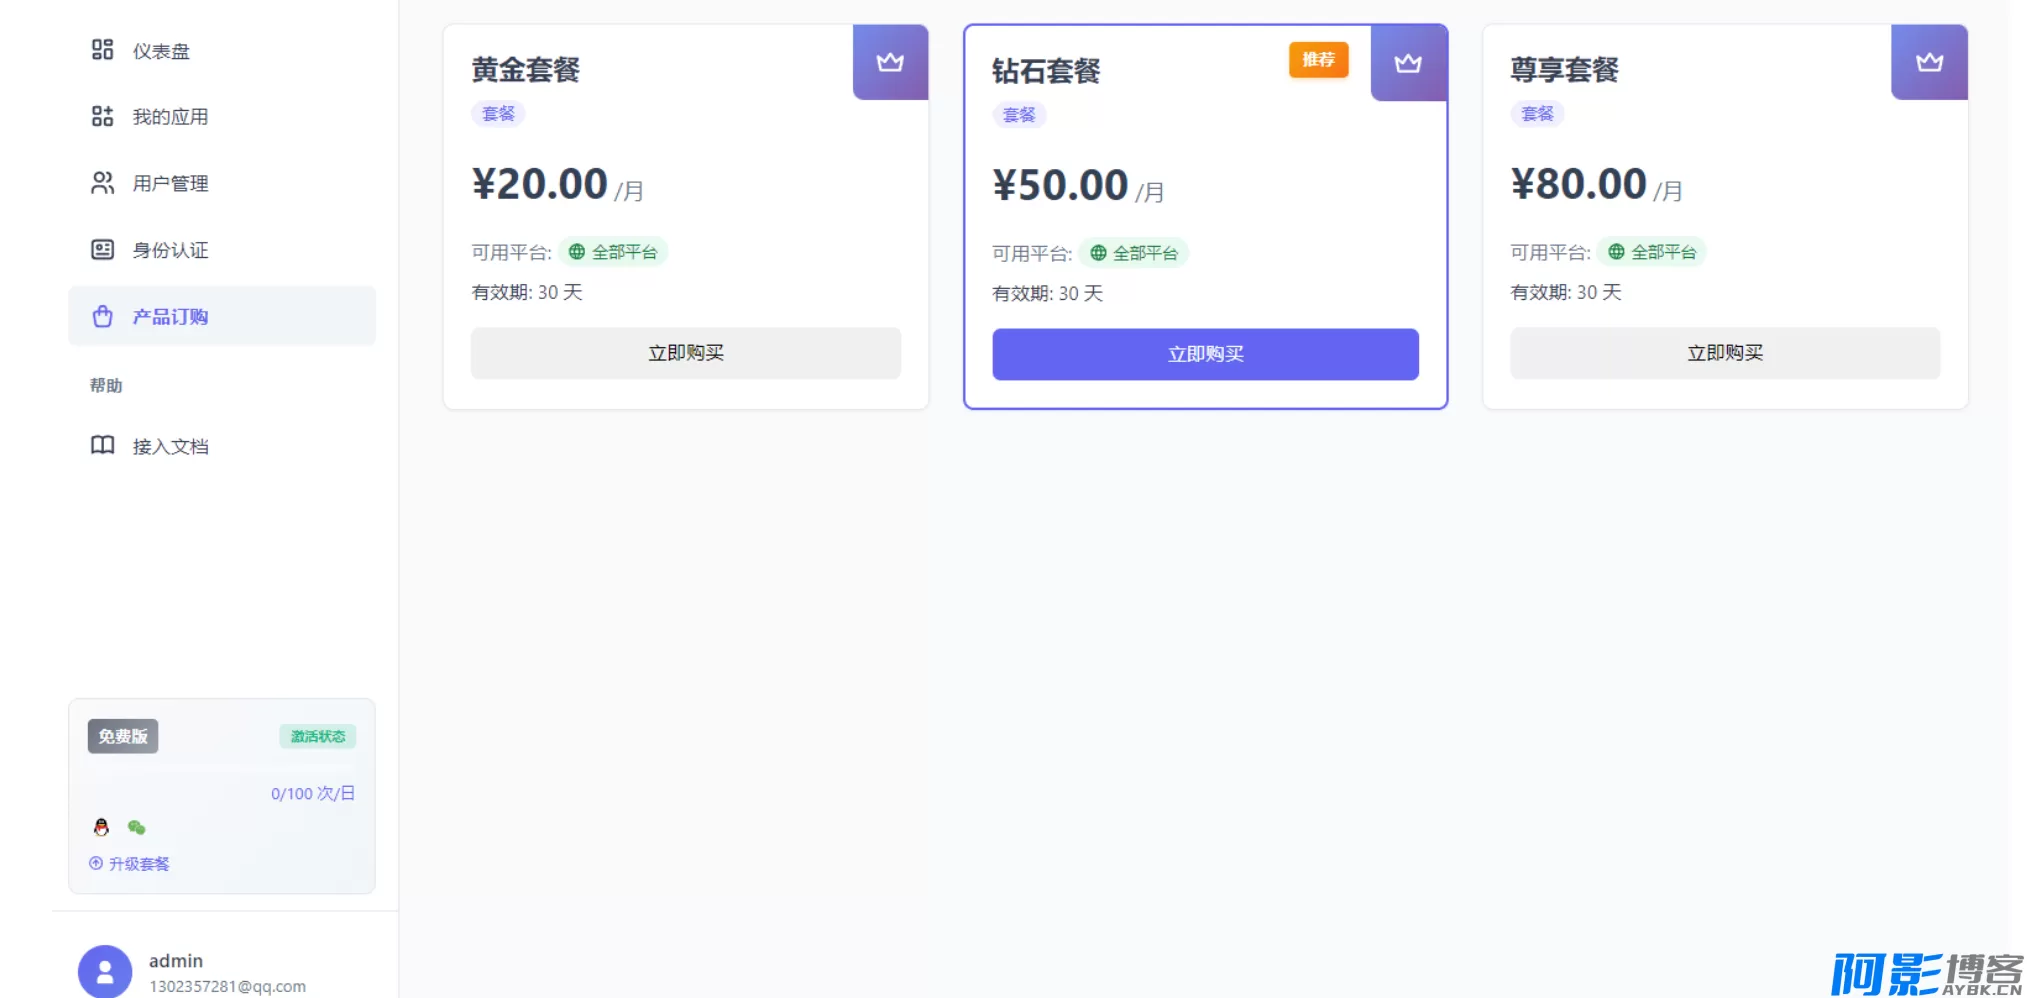Click the User Management people icon
The height and width of the screenshot is (998, 2027).
coord(102,183)
